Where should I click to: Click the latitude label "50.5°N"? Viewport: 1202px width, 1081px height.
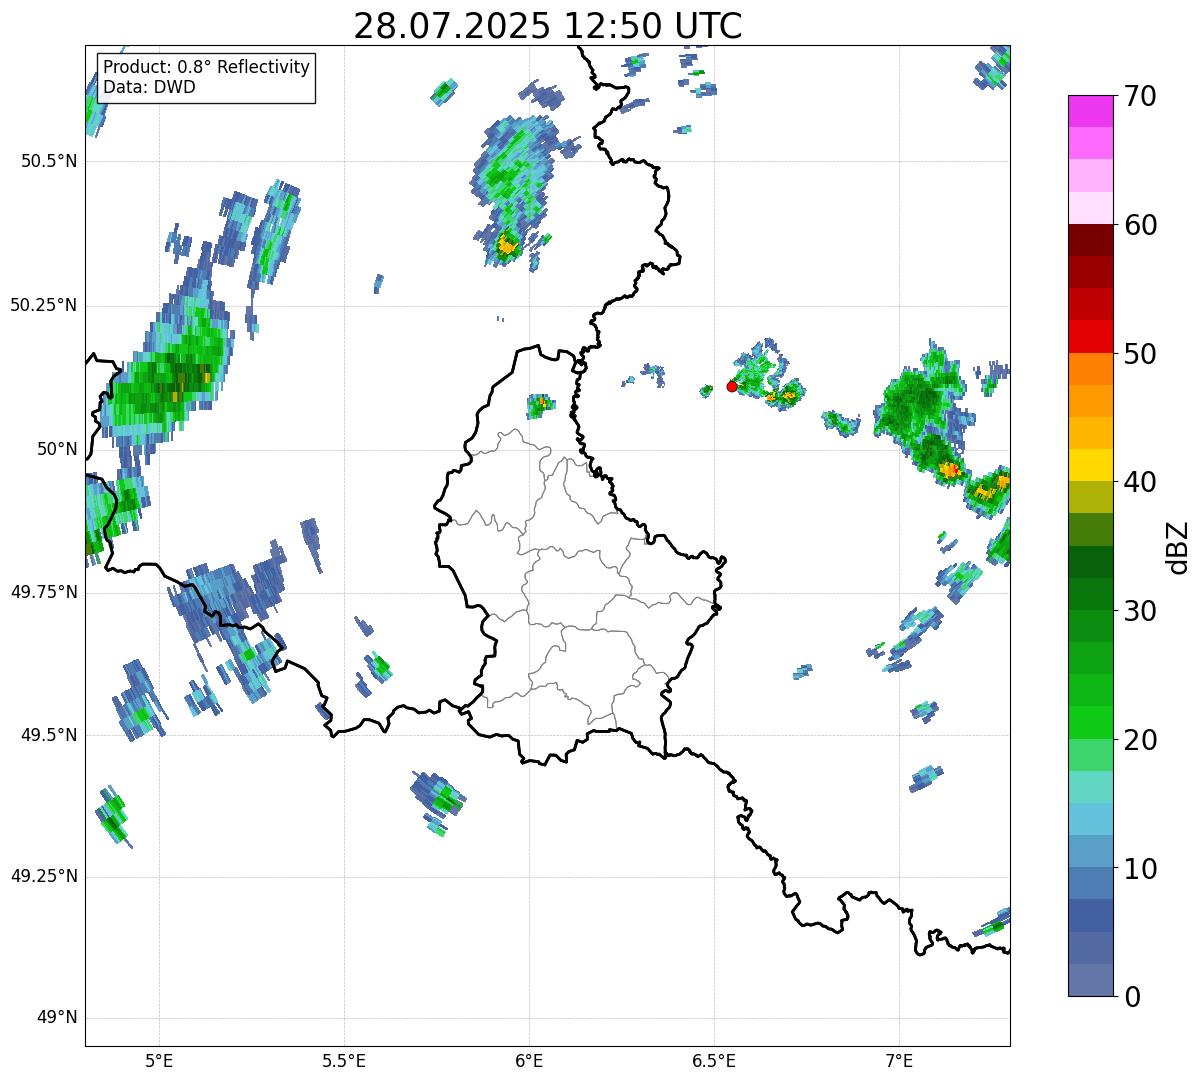[x=49, y=161]
